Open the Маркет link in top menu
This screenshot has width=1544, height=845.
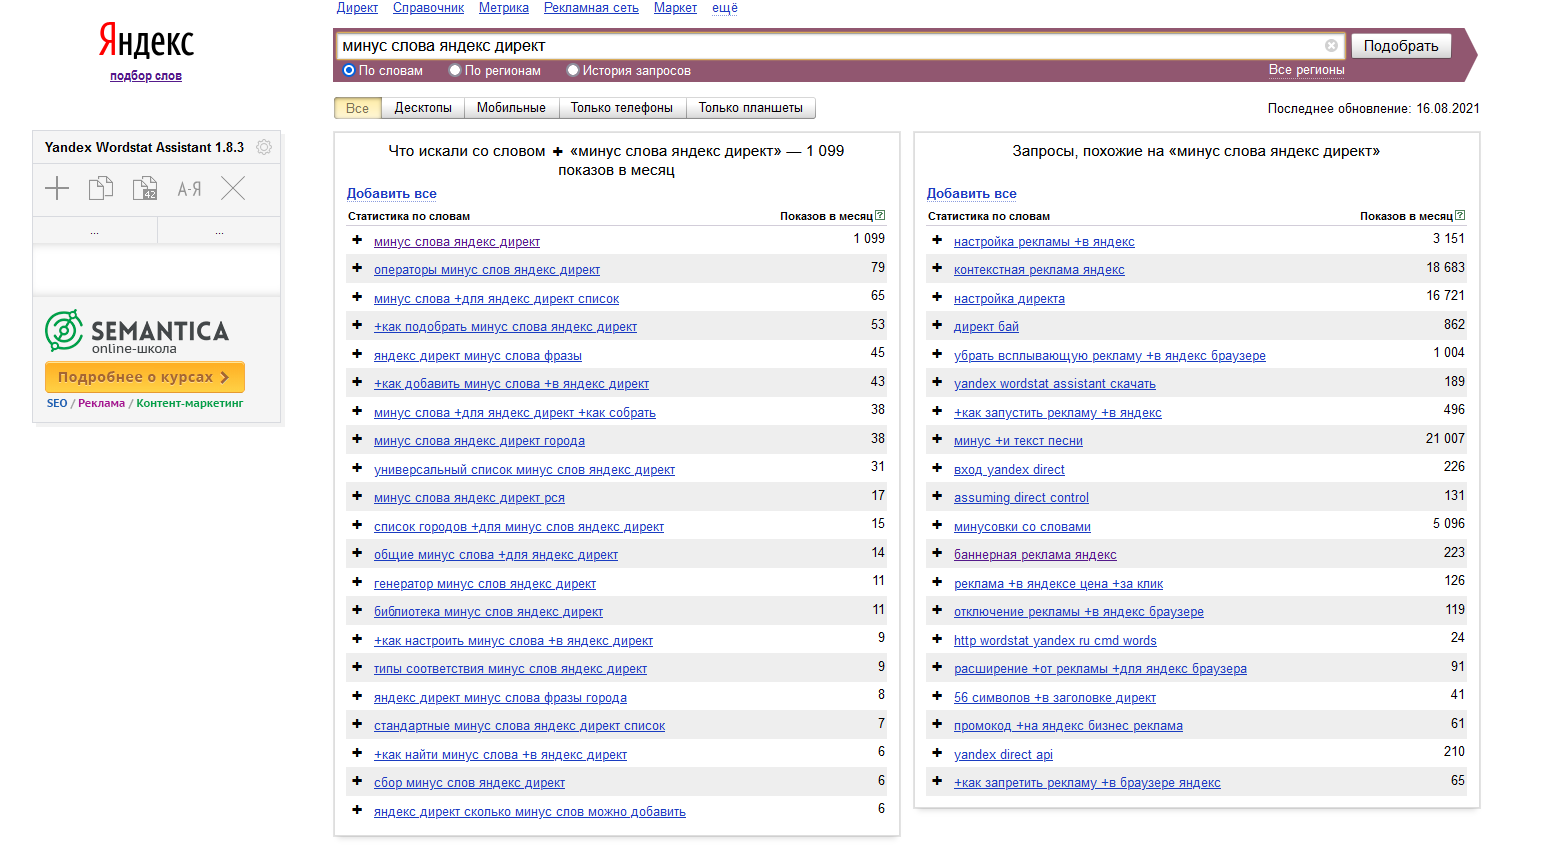(675, 8)
